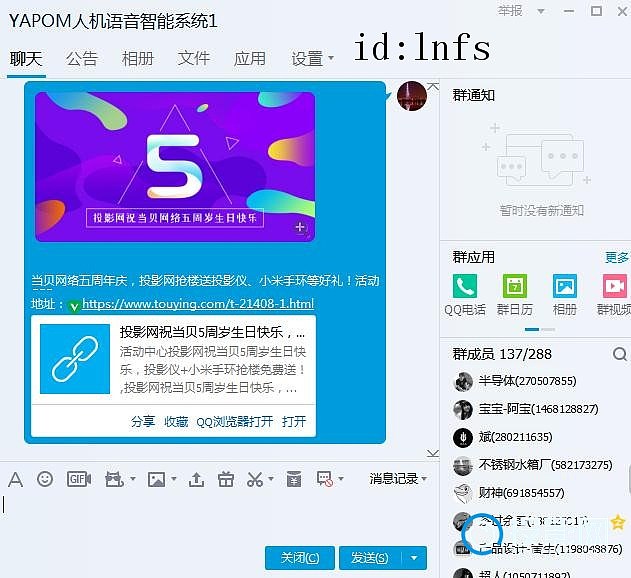The image size is (631, 578).
Task: Click the upload file icon
Action: point(196,479)
